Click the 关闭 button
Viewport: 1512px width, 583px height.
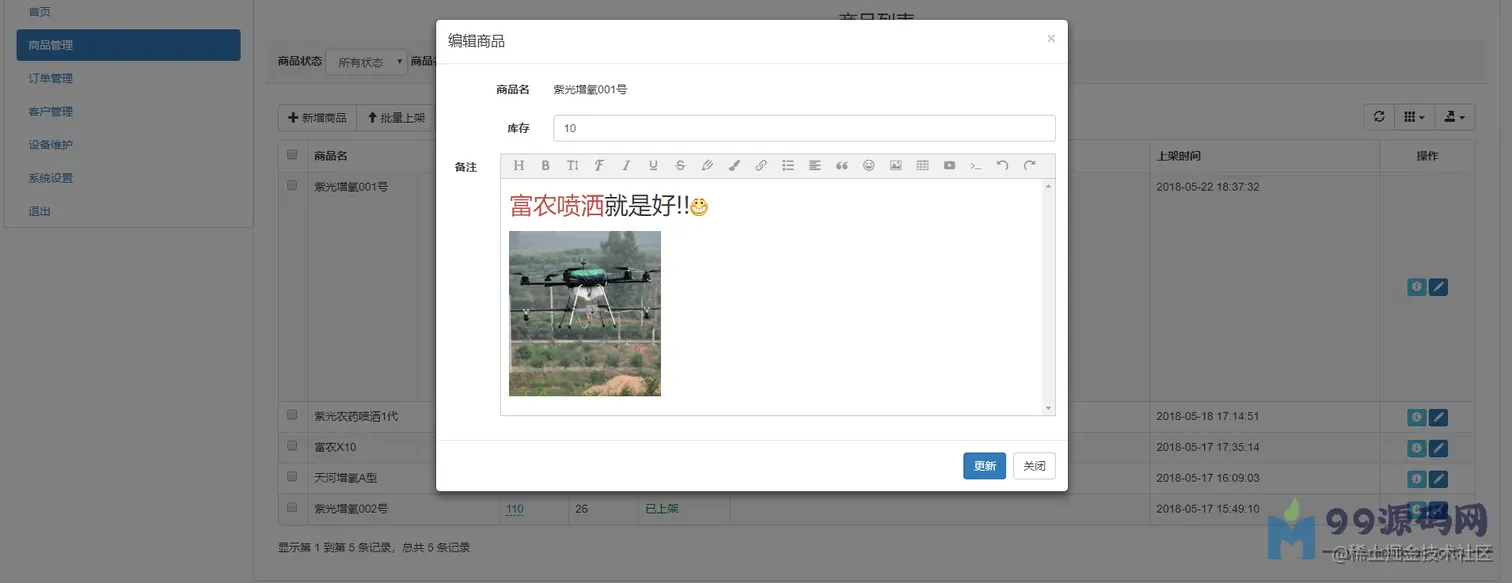click(x=1034, y=466)
